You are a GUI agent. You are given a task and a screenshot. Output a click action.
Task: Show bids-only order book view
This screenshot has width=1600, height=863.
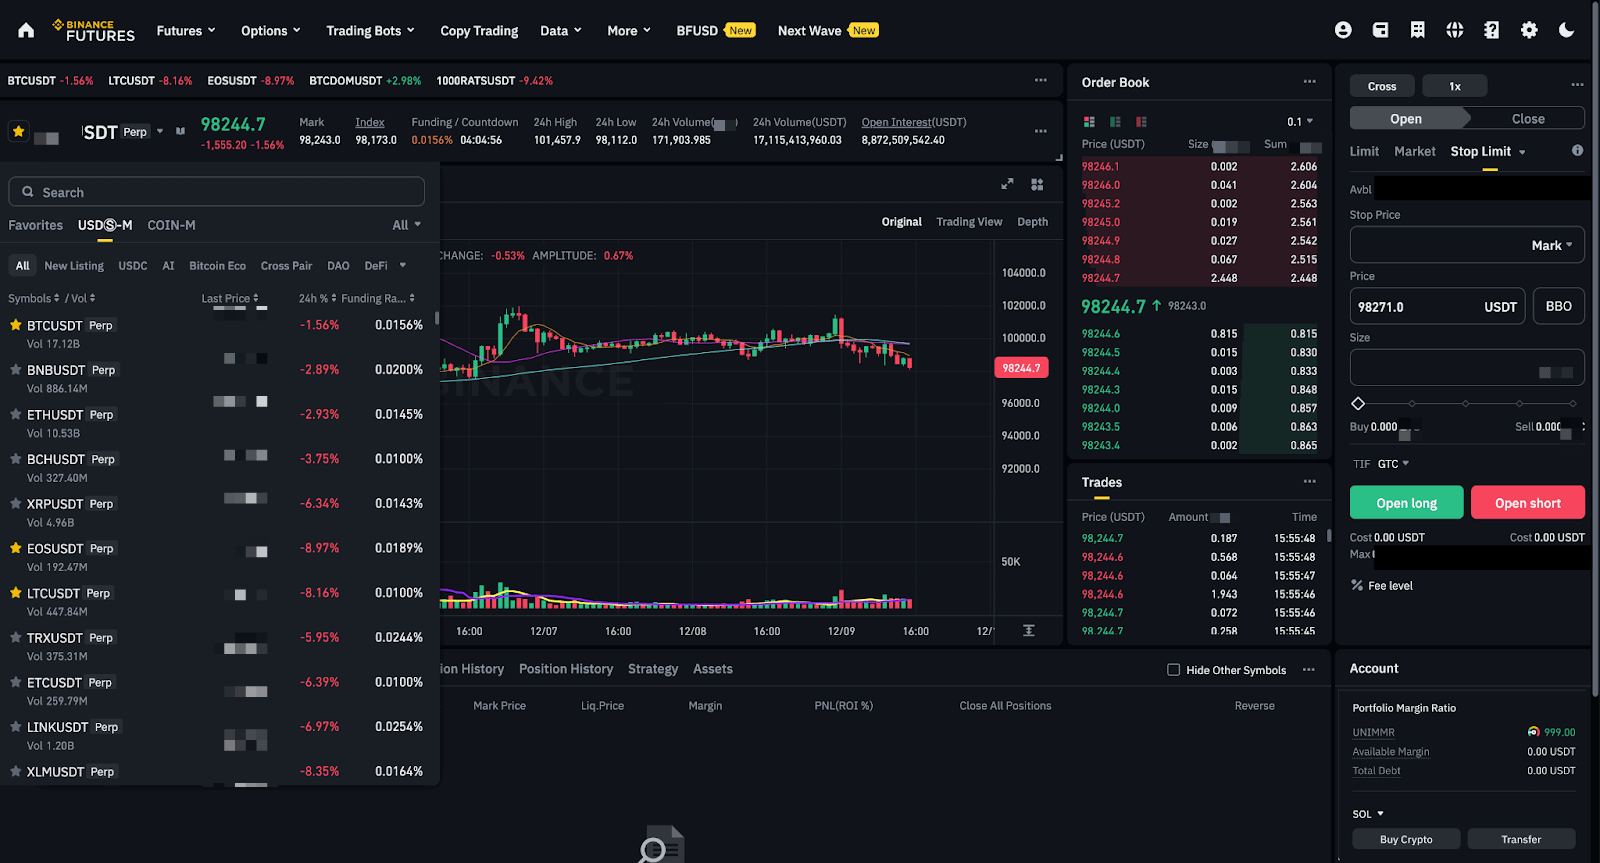coord(1115,122)
